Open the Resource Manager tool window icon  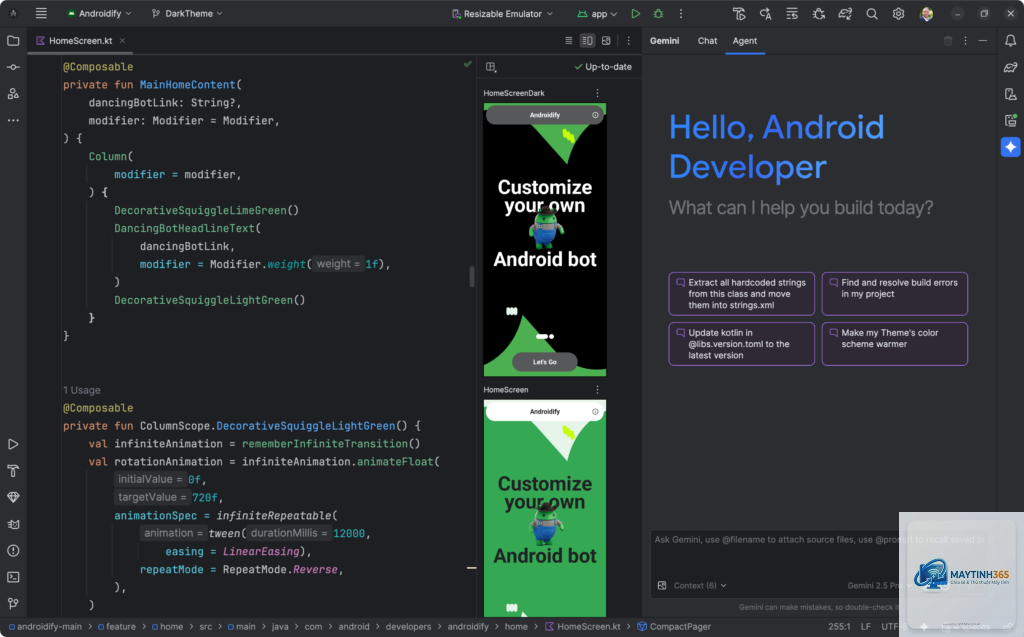coord(13,93)
